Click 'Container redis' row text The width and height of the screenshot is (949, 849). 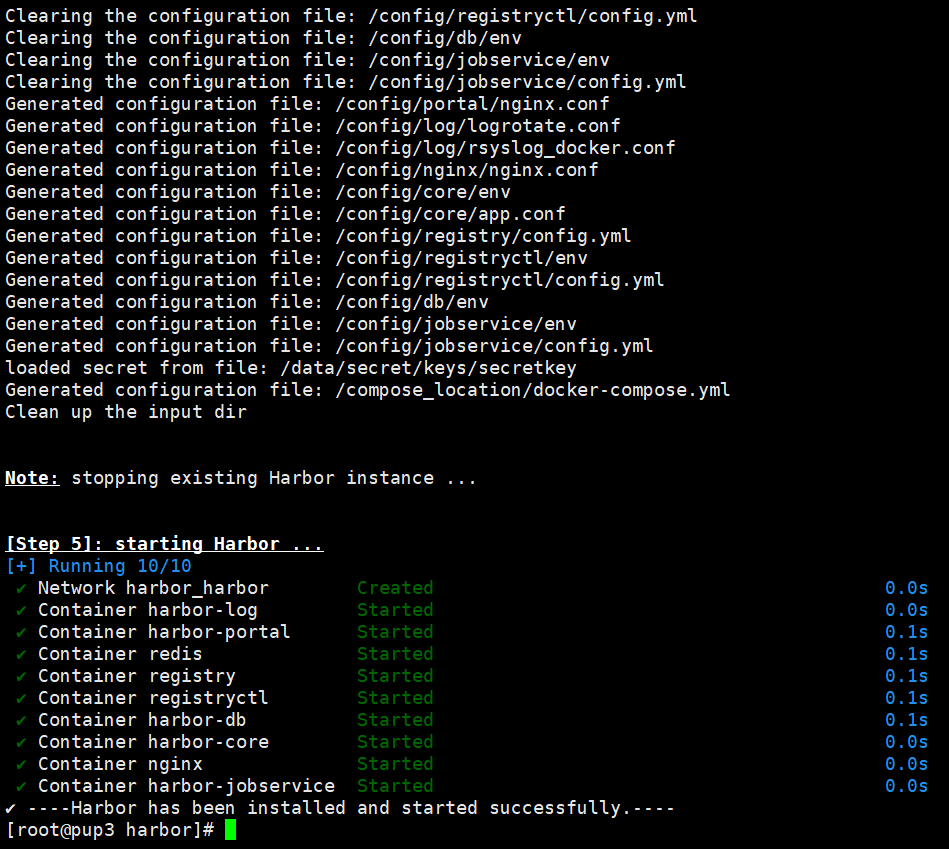point(120,654)
